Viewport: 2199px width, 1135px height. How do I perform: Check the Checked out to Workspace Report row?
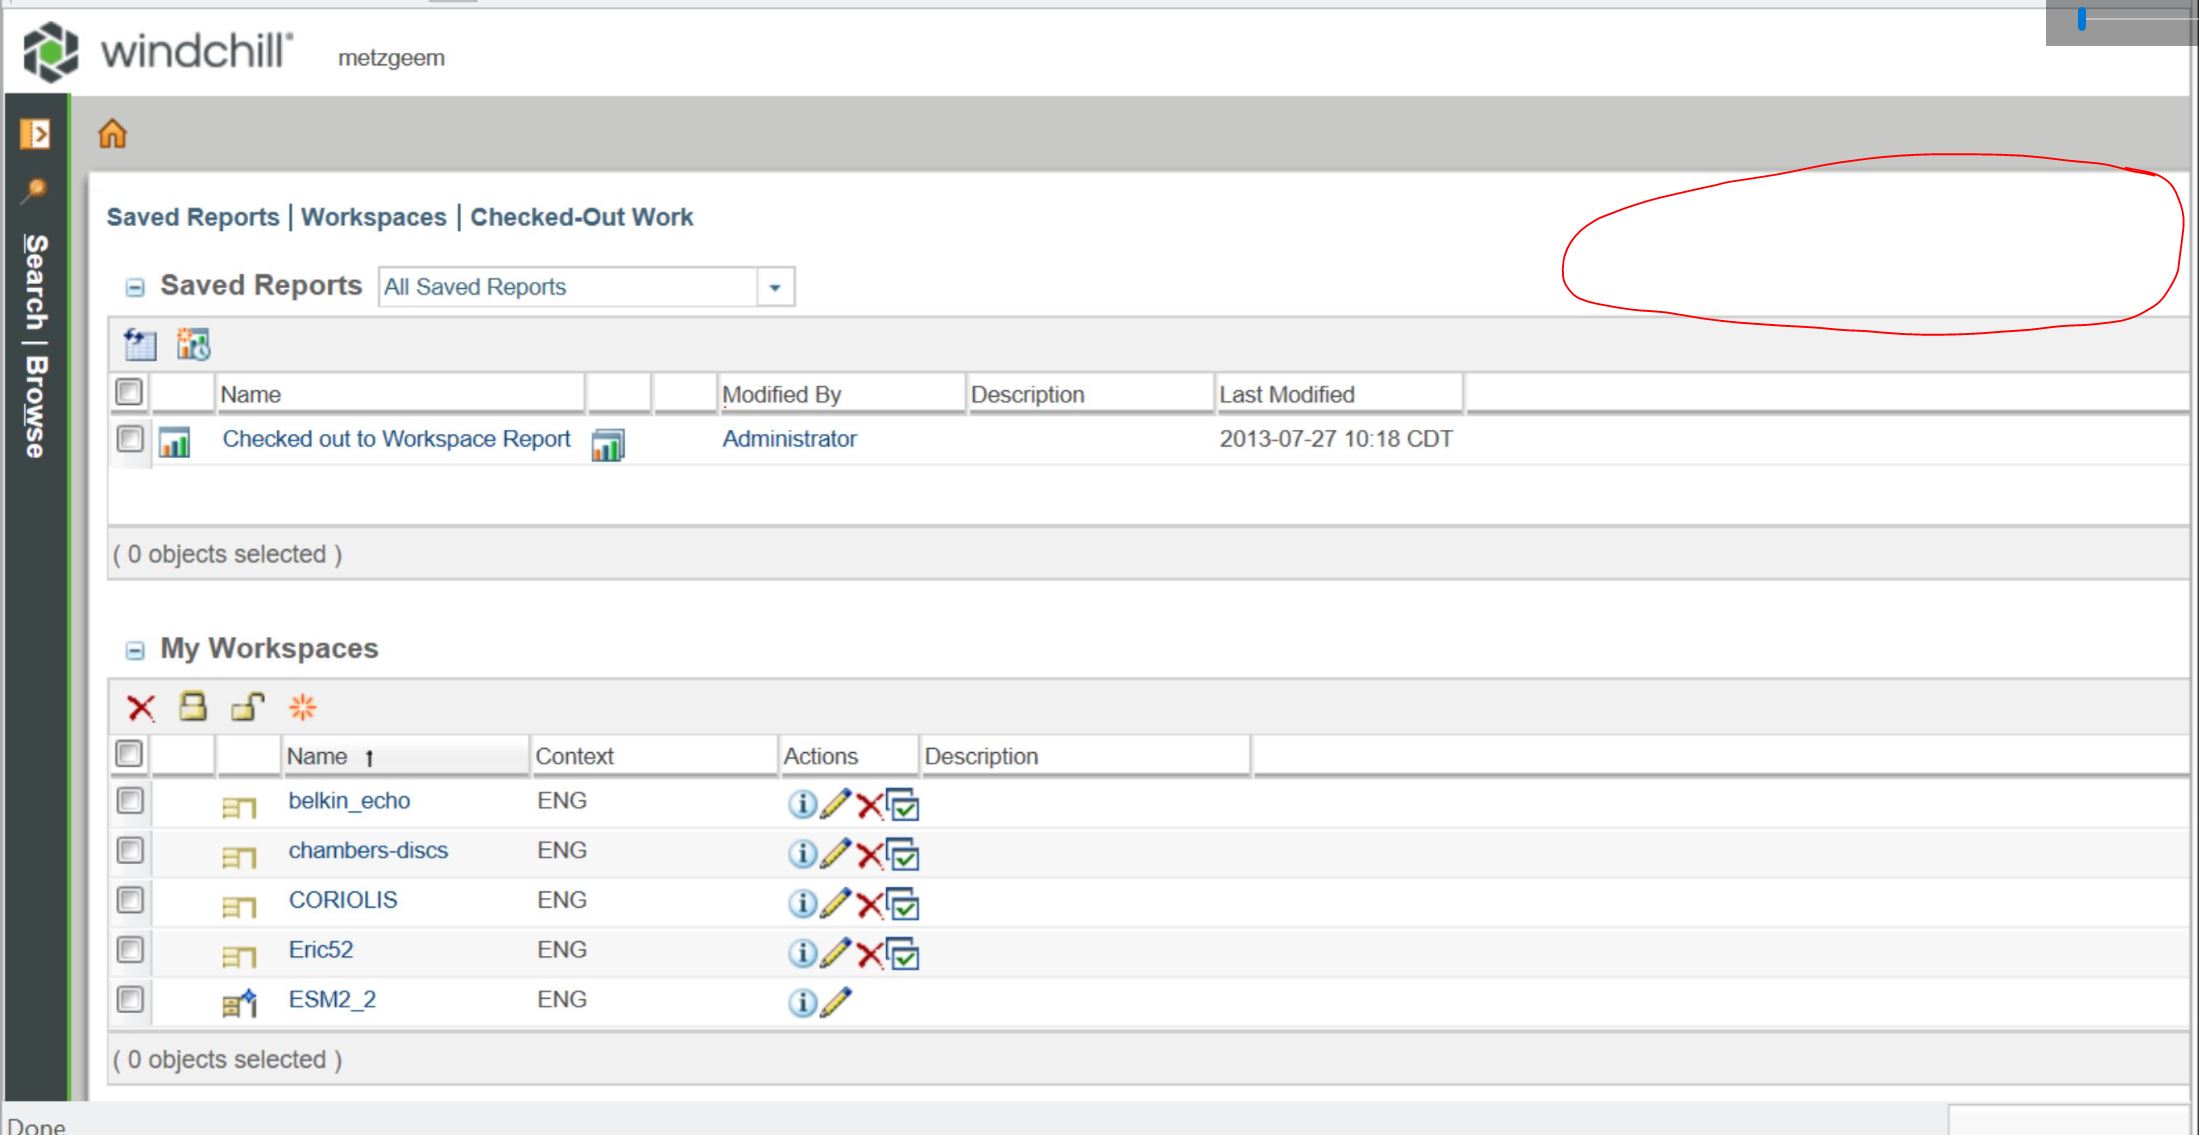tap(128, 439)
